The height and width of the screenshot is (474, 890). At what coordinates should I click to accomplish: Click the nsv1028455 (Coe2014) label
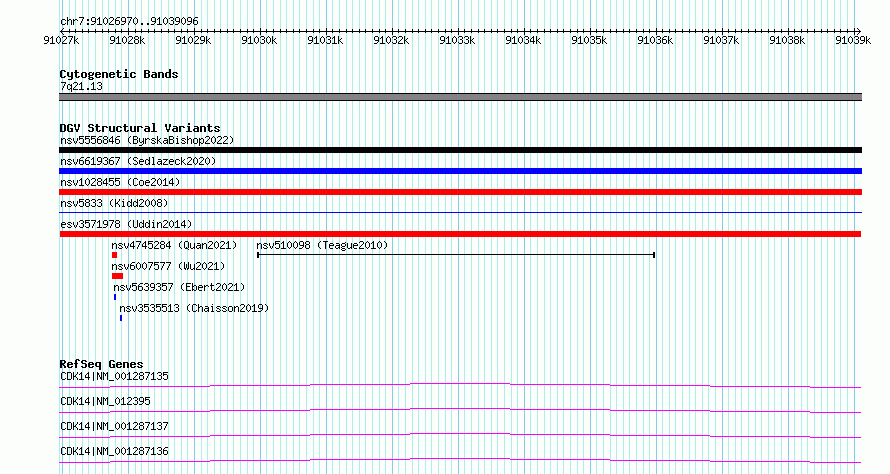click(x=120, y=182)
